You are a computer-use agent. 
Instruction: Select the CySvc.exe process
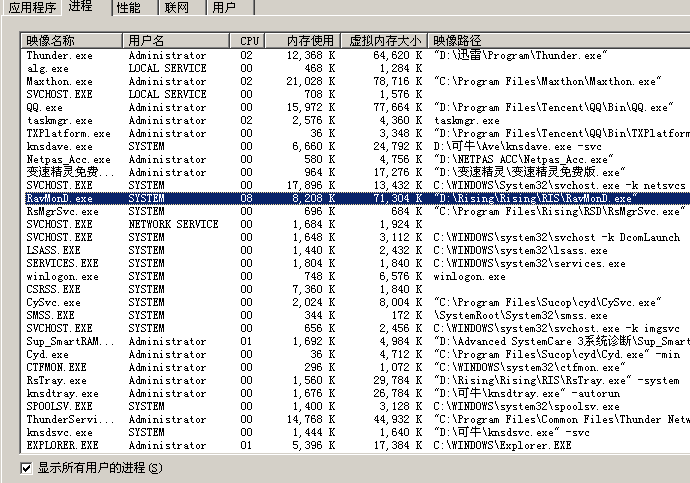356,302
